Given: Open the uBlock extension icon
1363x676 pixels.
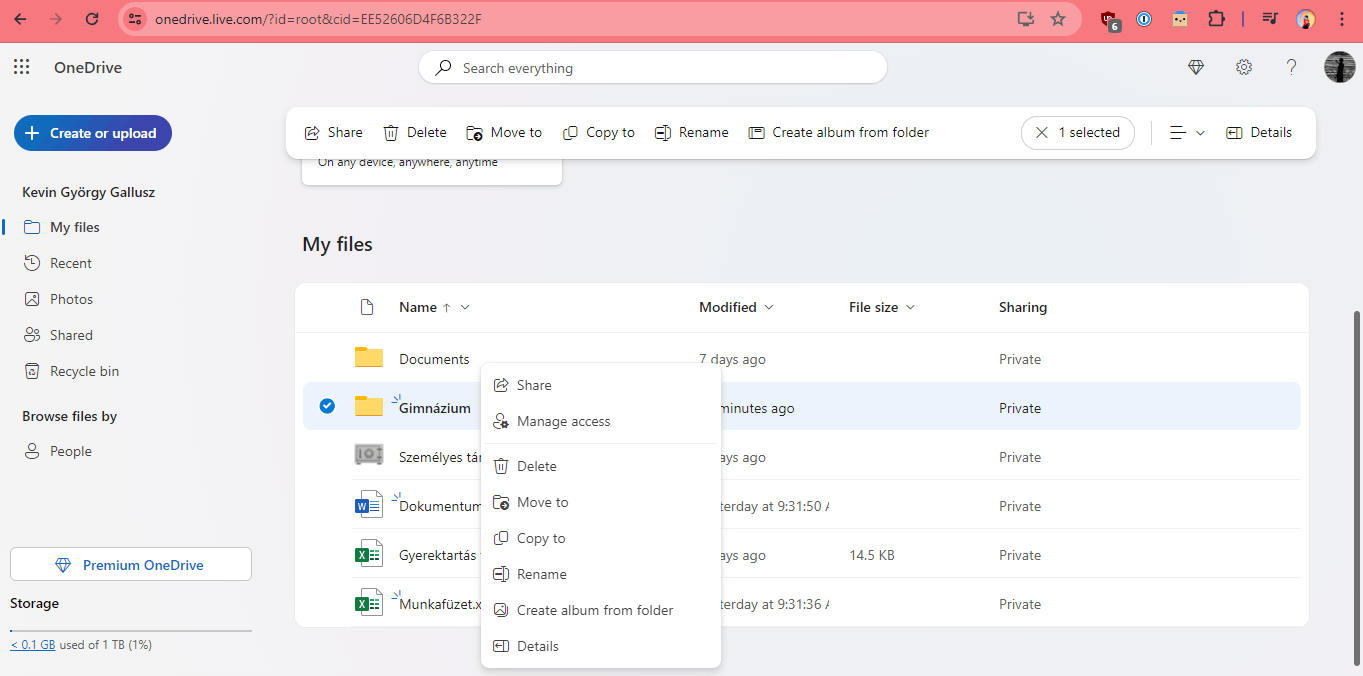Looking at the screenshot, I should (1109, 19).
